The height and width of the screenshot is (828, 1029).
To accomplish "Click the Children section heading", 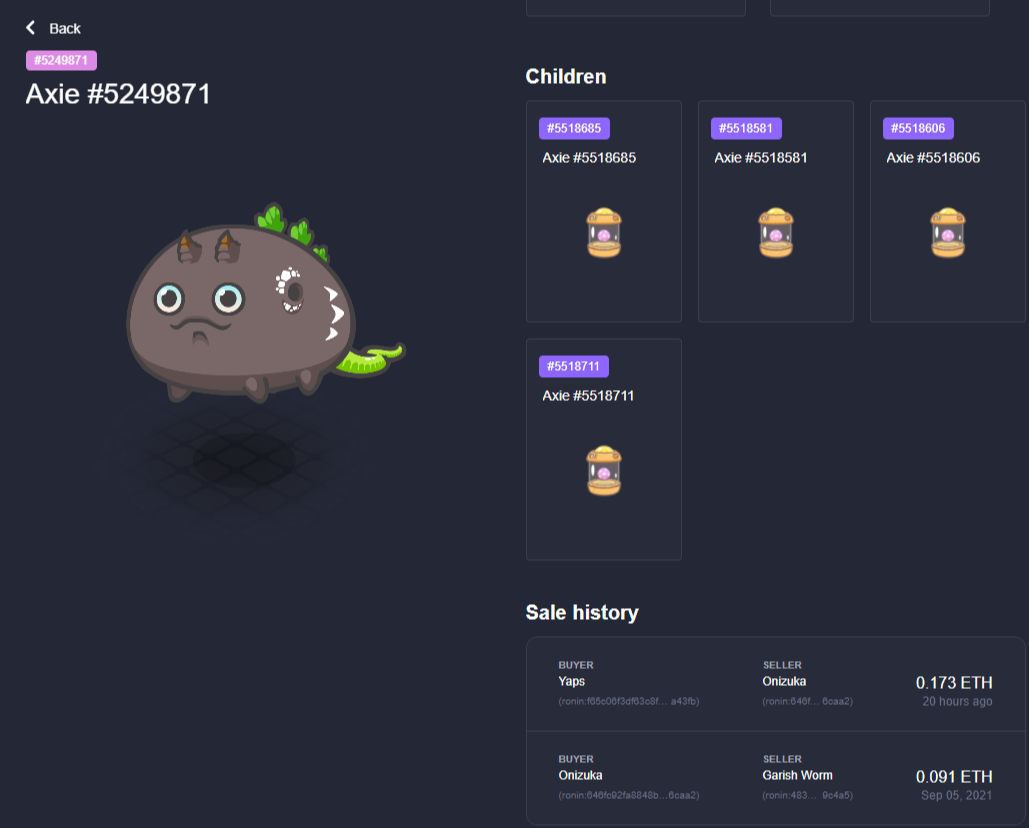I will point(566,77).
